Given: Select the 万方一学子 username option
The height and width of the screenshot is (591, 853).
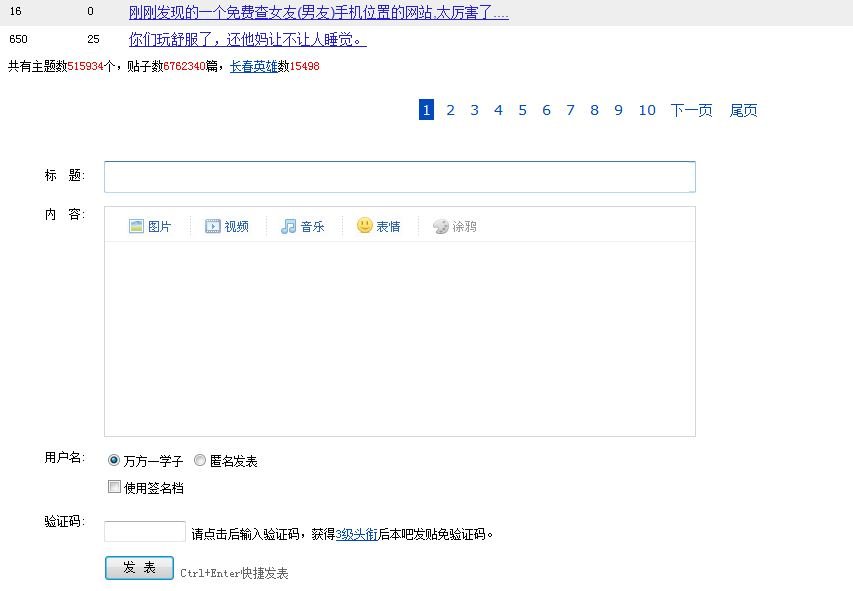Looking at the screenshot, I should pyautogui.click(x=114, y=460).
